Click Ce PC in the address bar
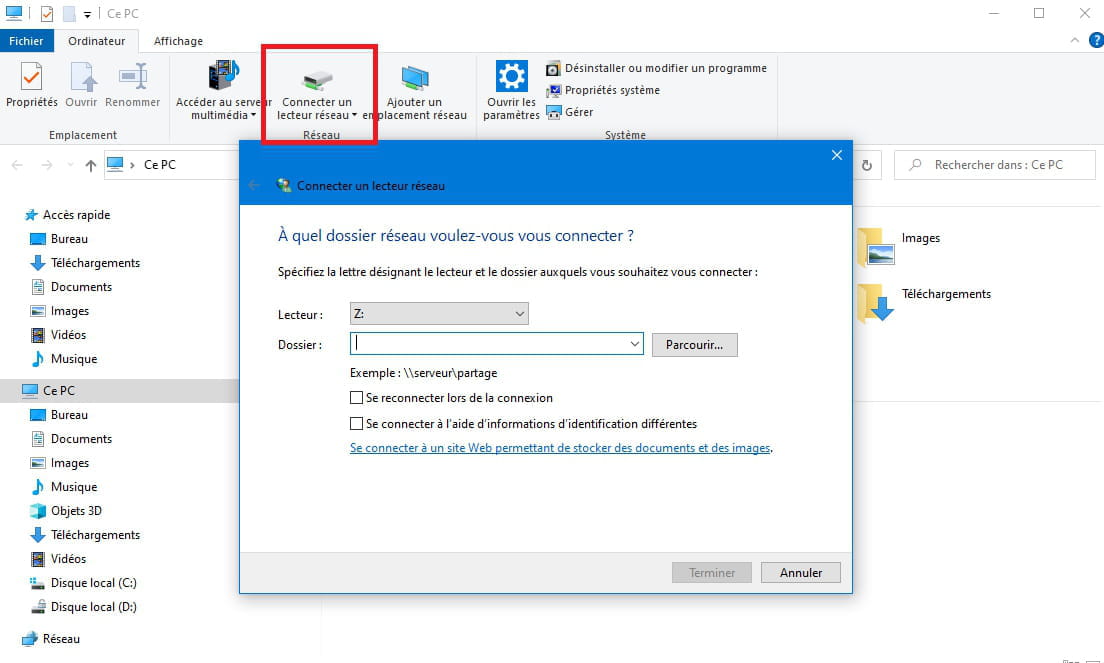This screenshot has width=1104, height=663. 160,165
